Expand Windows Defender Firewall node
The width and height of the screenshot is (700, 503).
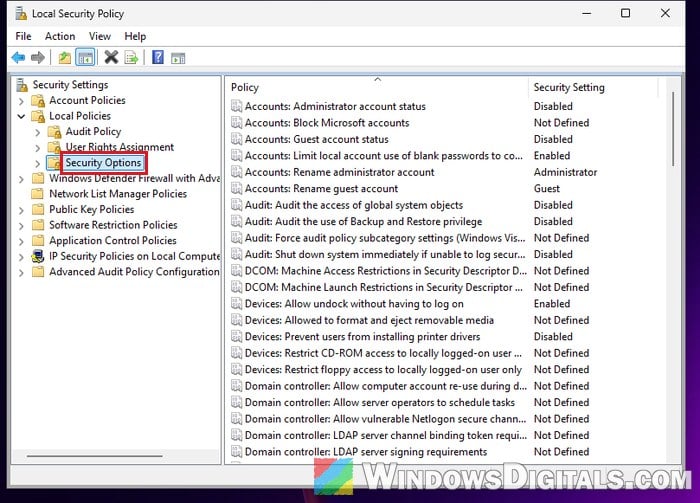[21, 179]
